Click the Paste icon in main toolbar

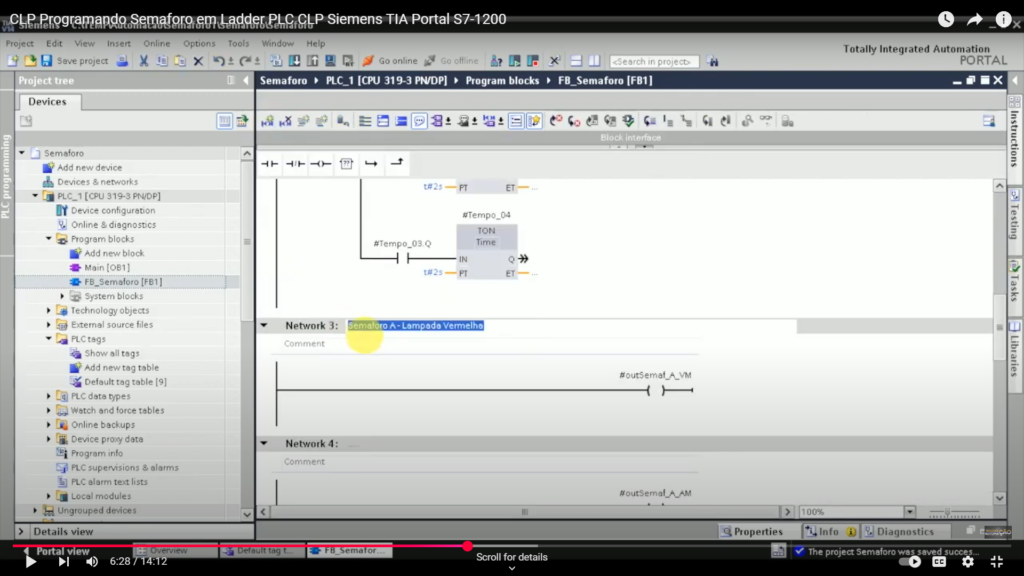tap(180, 61)
